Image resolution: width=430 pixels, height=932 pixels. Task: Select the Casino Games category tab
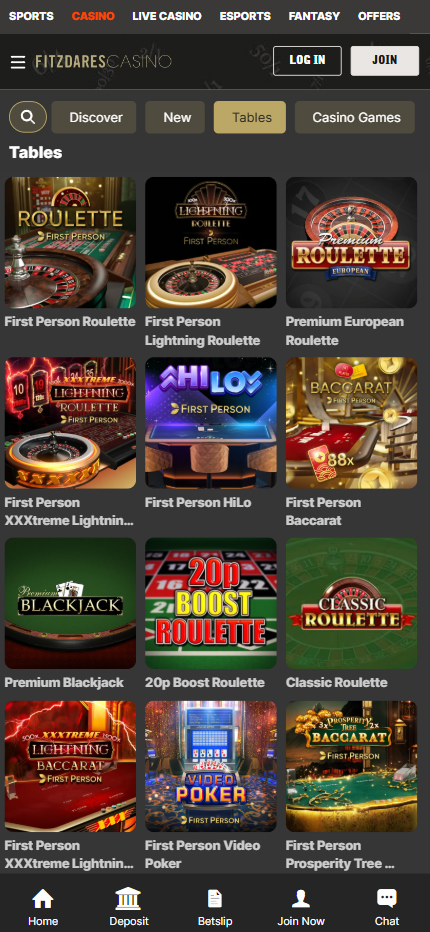[x=354, y=117]
